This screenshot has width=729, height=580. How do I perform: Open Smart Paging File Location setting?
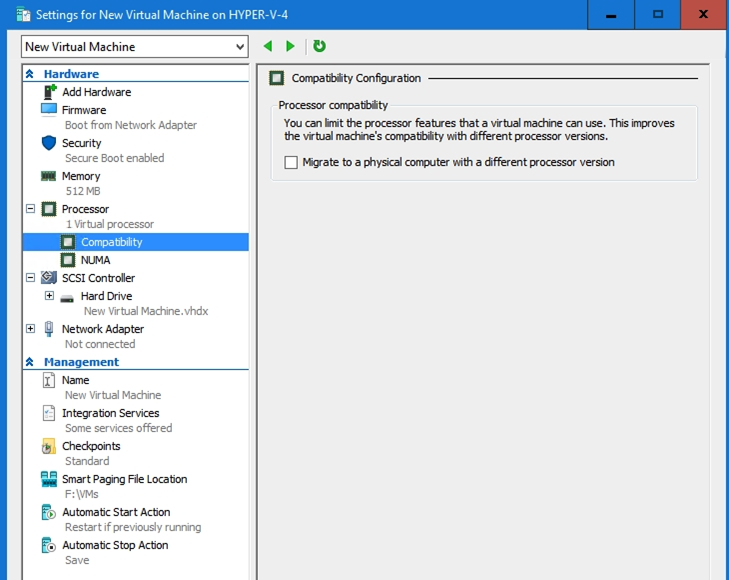(x=124, y=479)
